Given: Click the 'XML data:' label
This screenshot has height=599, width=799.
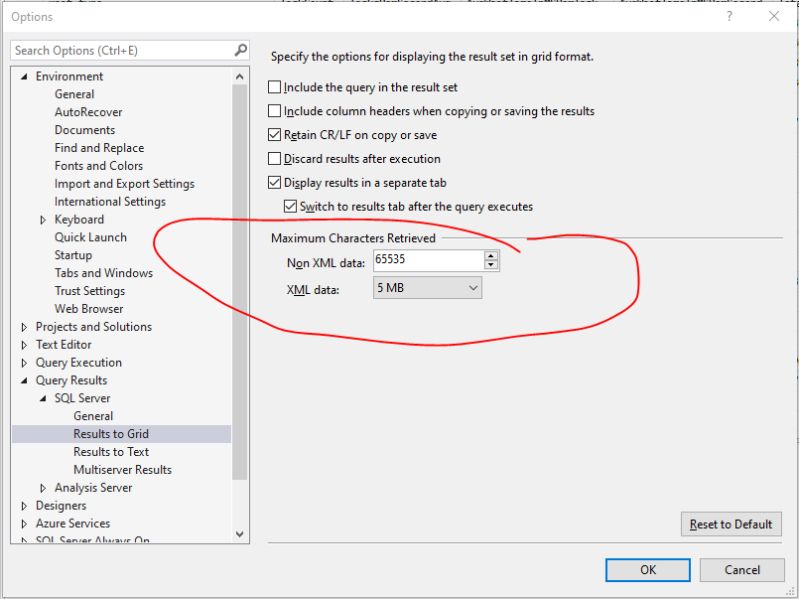Looking at the screenshot, I should tap(313, 290).
